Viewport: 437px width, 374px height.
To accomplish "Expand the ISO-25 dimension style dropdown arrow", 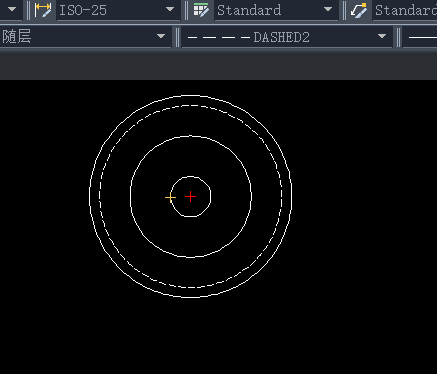I will pyautogui.click(x=170, y=9).
